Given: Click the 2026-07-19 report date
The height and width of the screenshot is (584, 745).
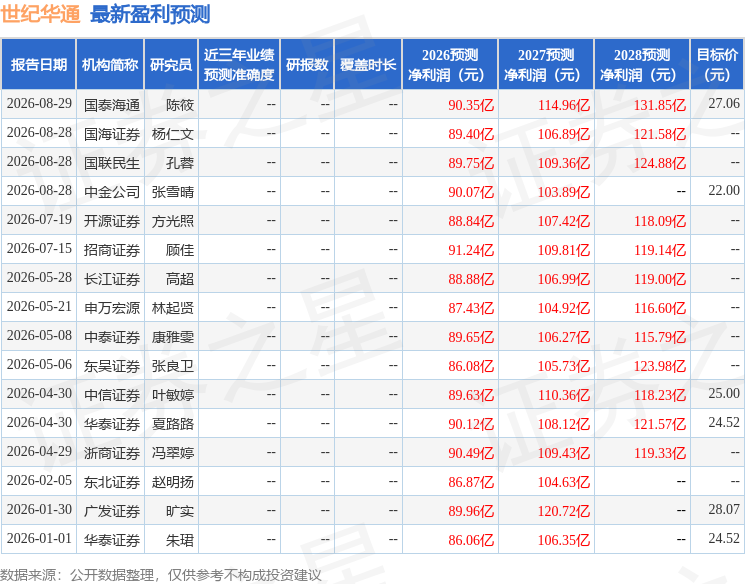Looking at the screenshot, I should click(39, 220).
